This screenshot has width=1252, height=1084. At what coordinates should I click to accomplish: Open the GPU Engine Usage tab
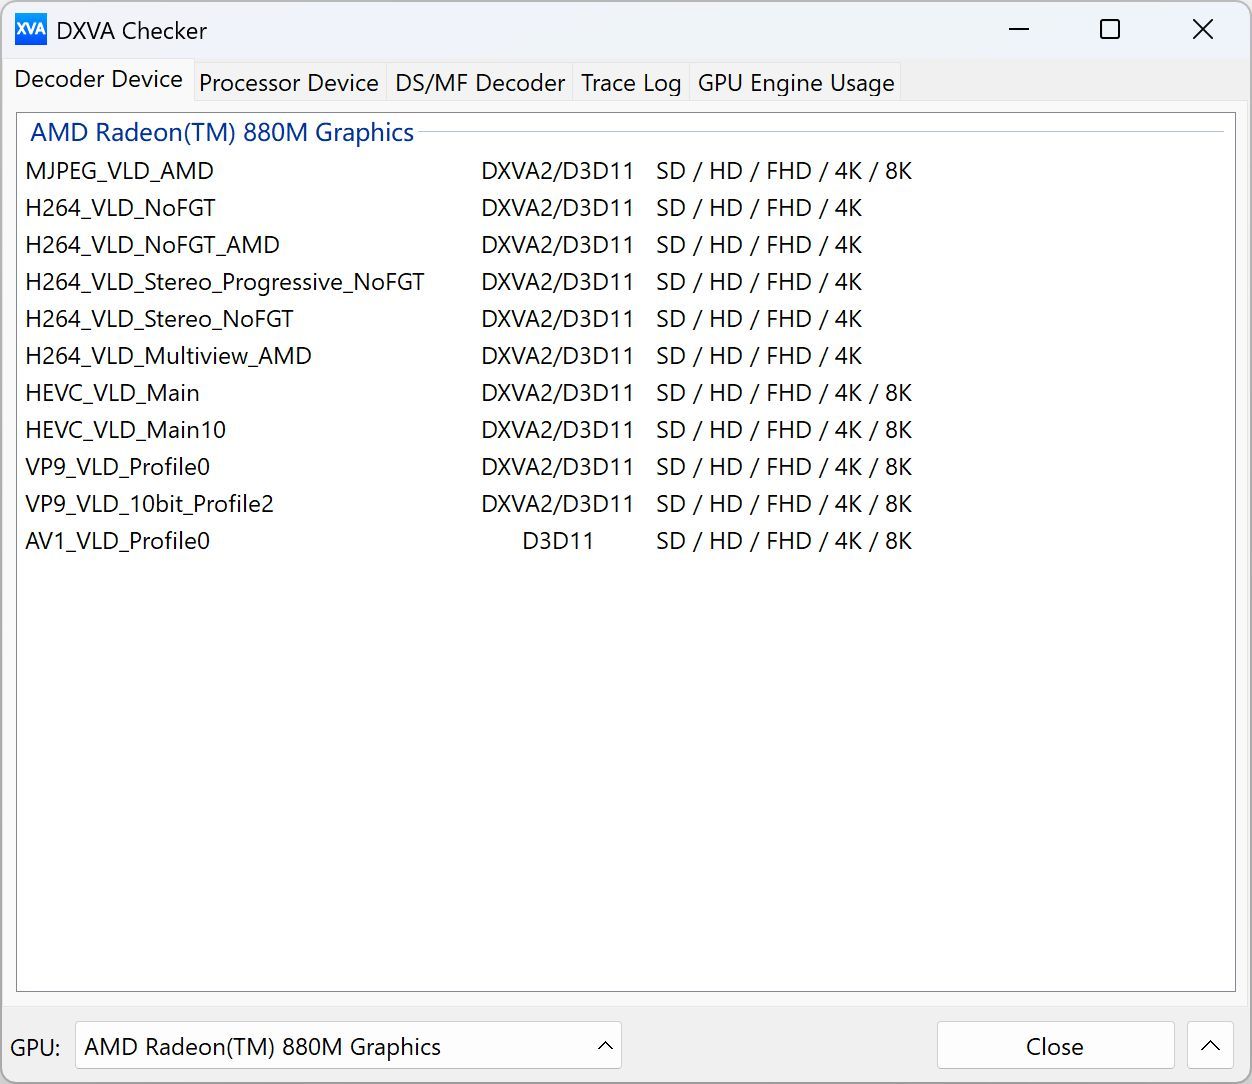click(796, 83)
